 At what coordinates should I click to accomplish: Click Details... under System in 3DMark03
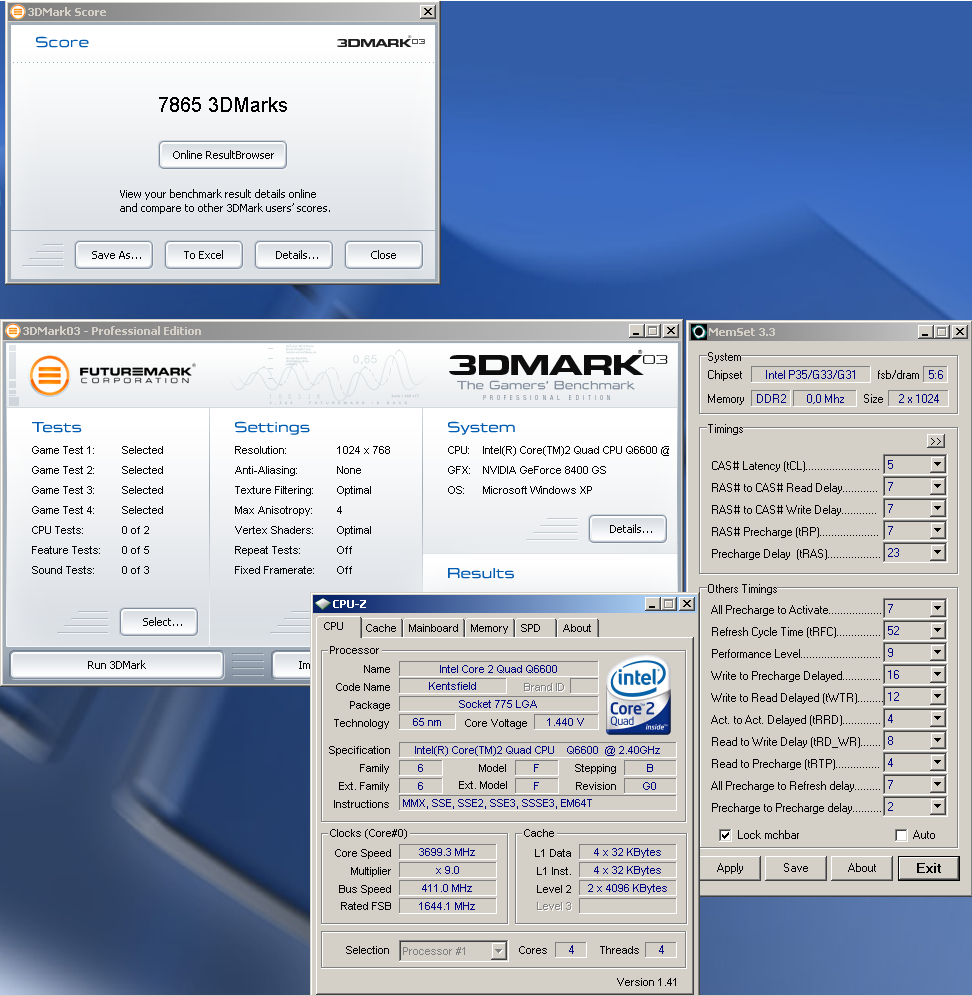628,528
